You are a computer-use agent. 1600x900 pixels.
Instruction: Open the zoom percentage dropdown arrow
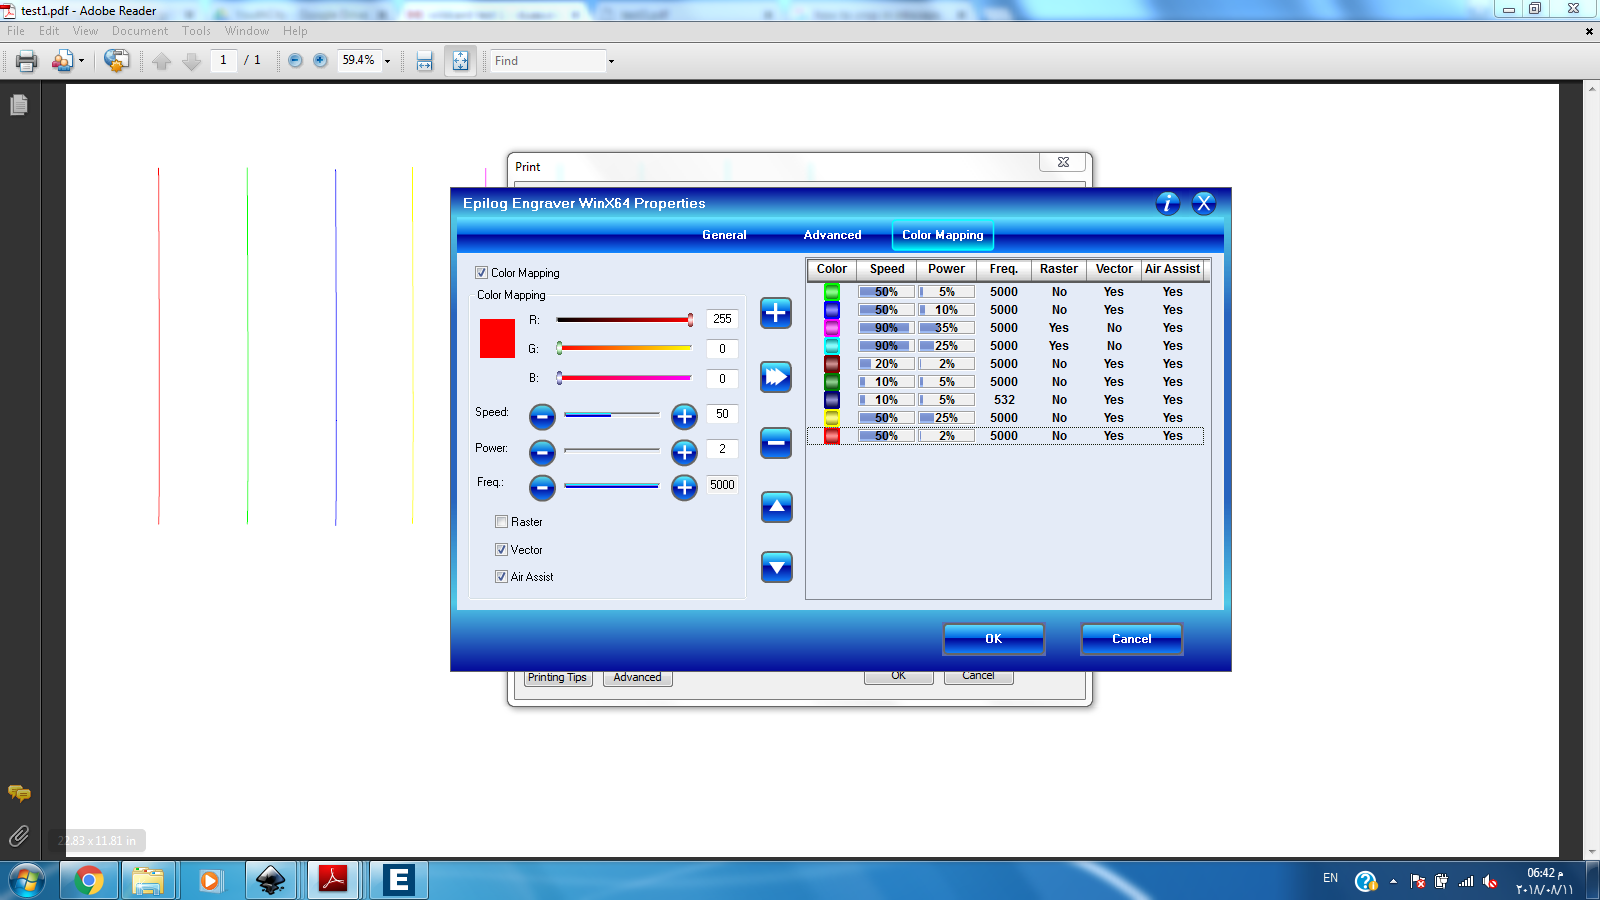click(x=387, y=61)
